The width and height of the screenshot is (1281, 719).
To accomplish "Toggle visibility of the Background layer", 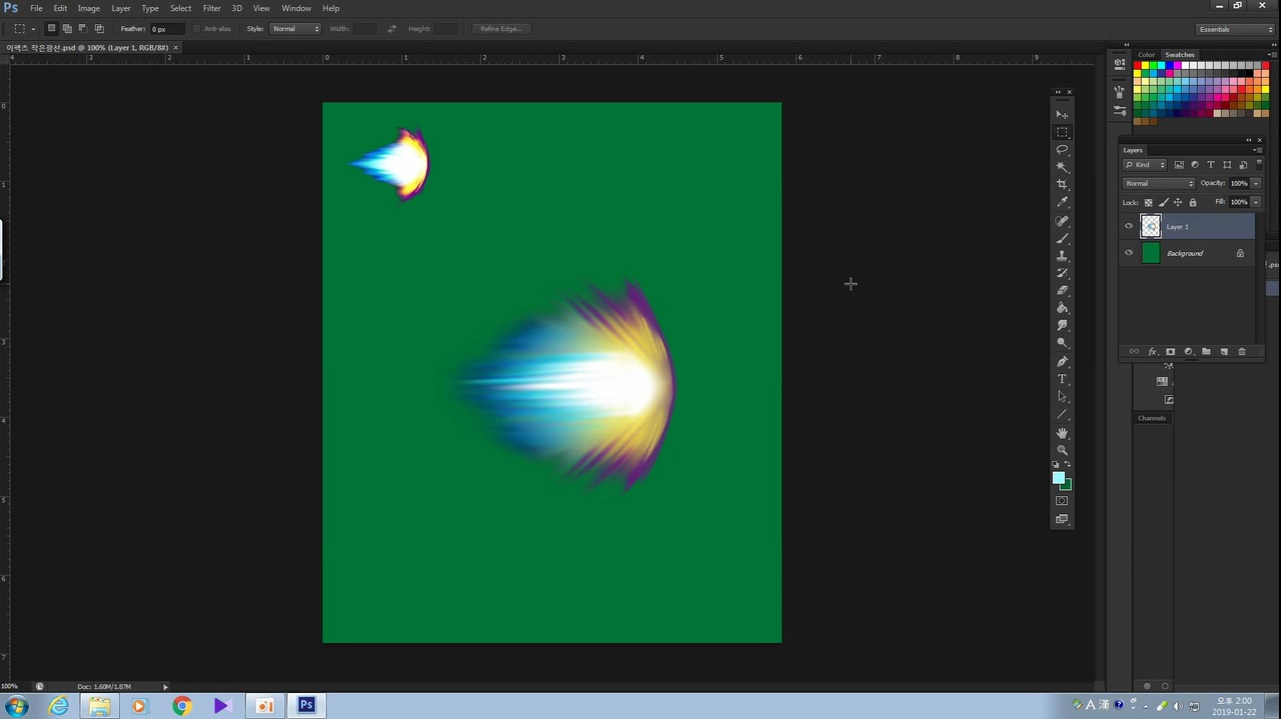I will (x=1129, y=253).
